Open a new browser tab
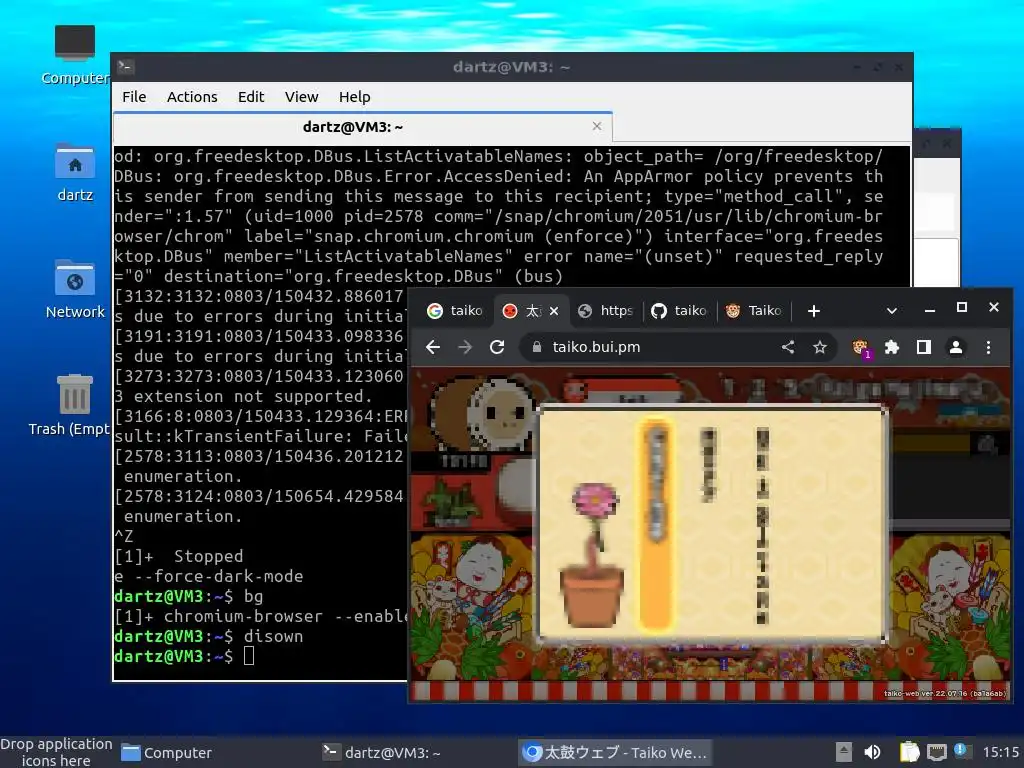The image size is (1024, 768). click(x=814, y=311)
